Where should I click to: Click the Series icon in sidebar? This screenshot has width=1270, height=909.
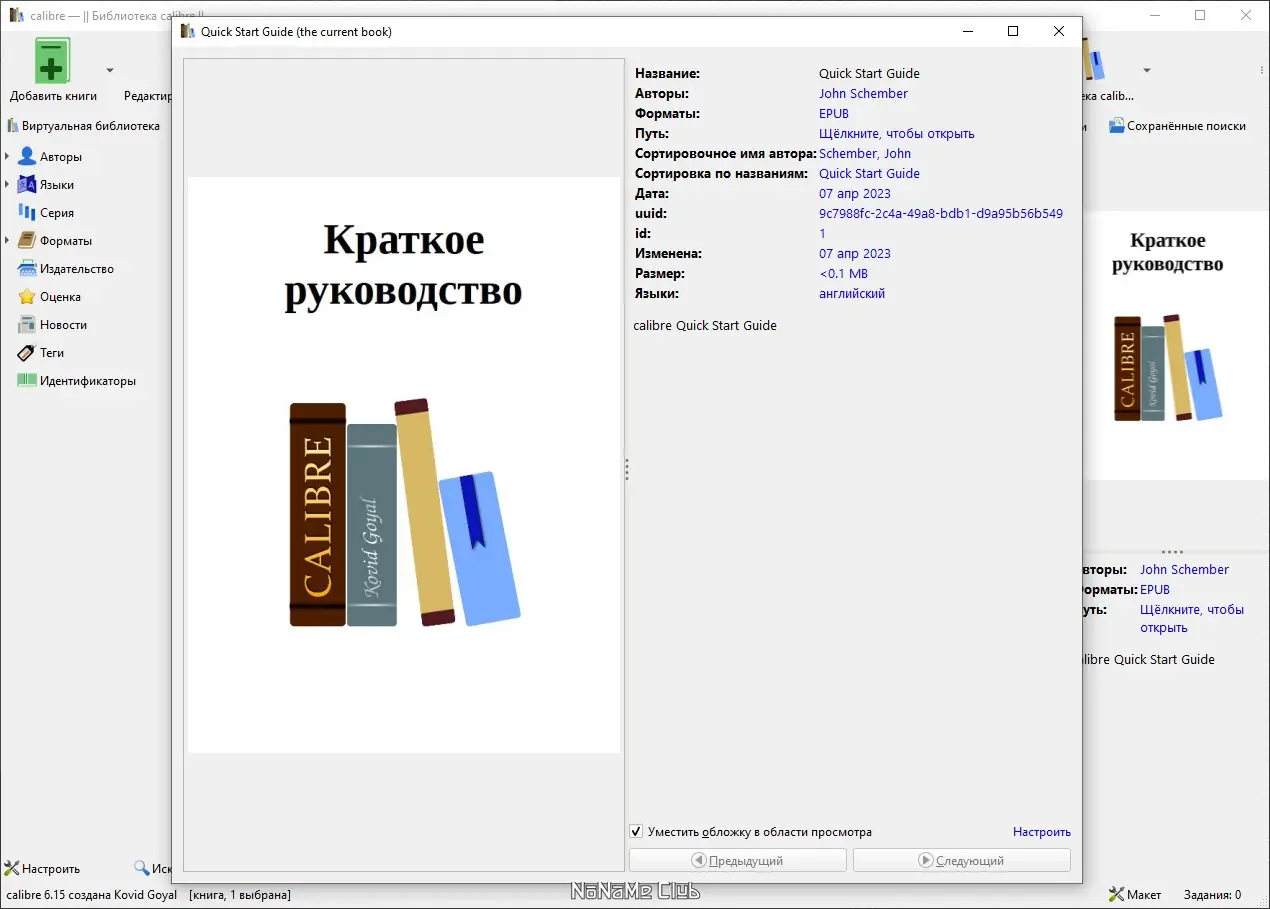tap(26, 213)
